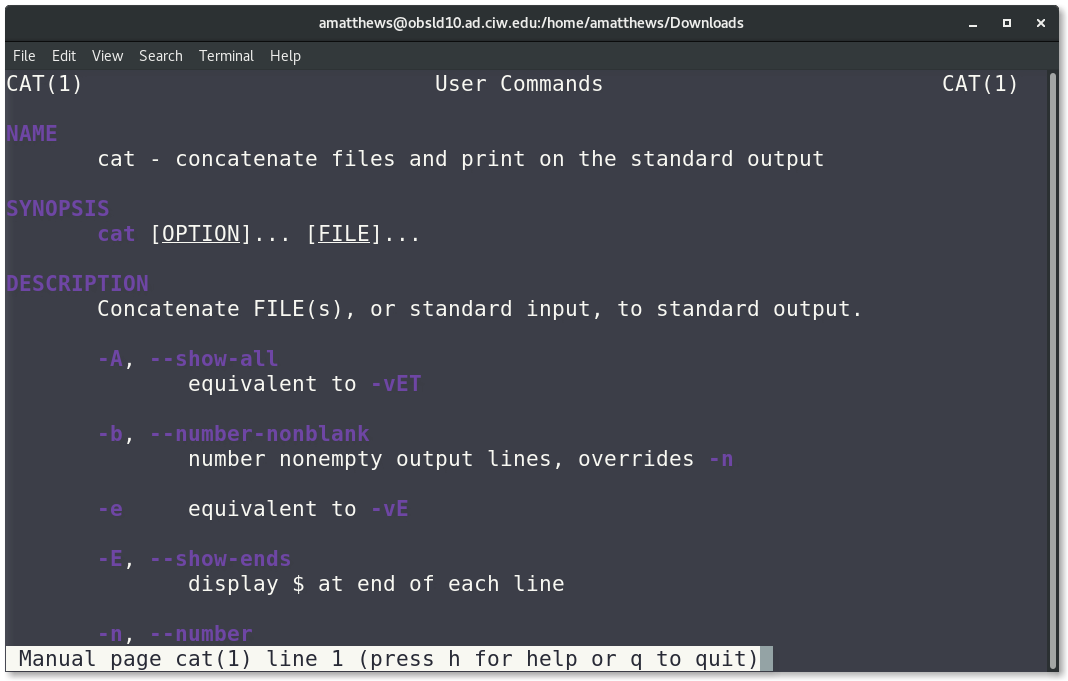Image resolution: width=1068 pixels, height=681 pixels.
Task: Click the DESCRIPTION section heading
Action: (78, 283)
